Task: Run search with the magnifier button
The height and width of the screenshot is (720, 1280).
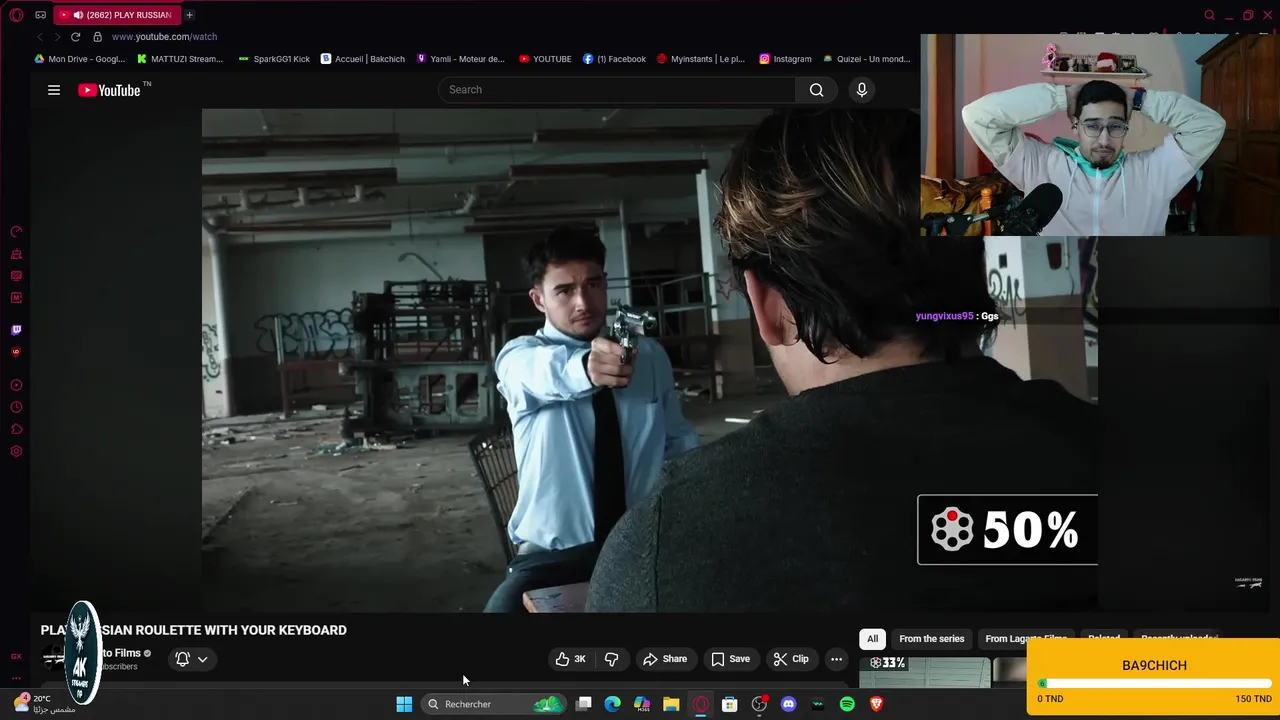Action: click(x=817, y=90)
